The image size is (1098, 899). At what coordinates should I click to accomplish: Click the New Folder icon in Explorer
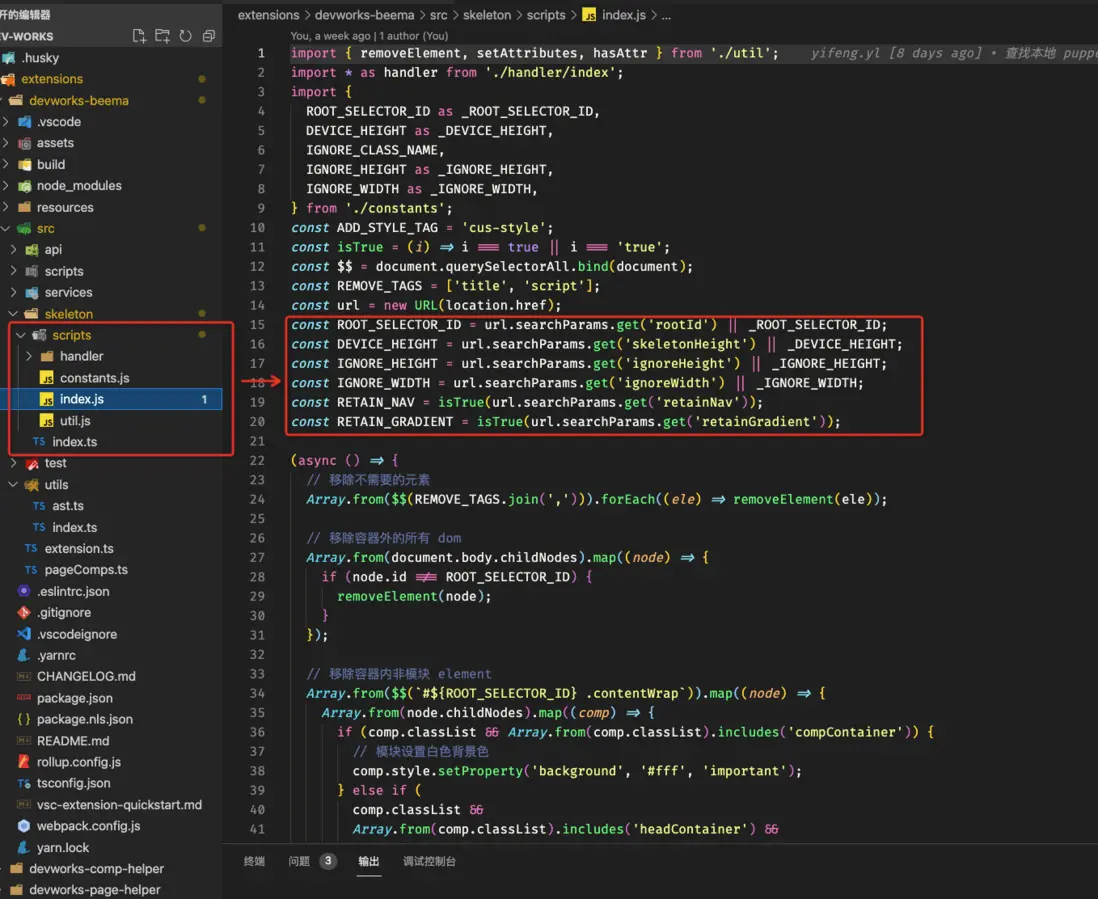163,36
